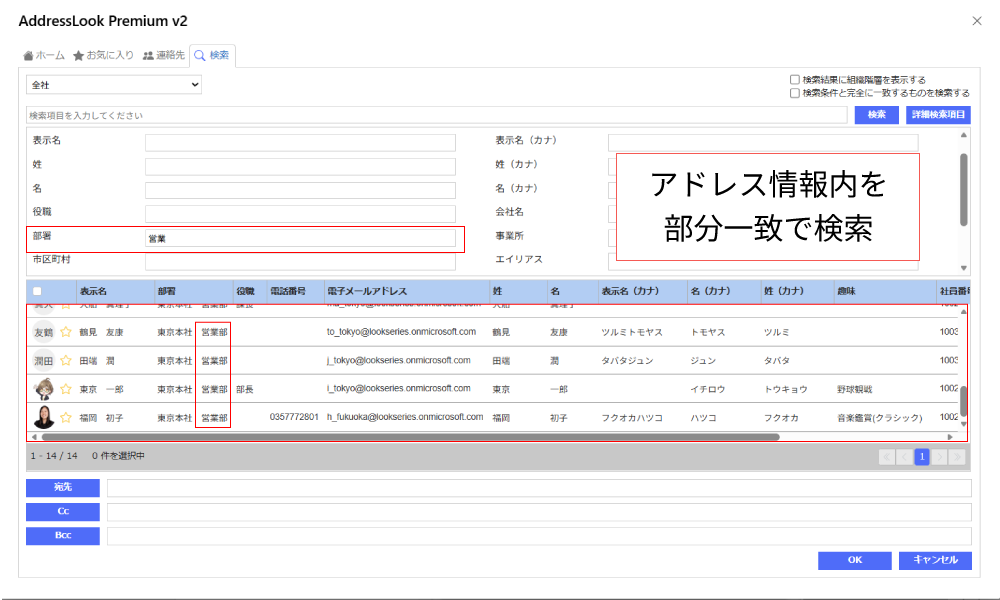Click the 詳細検索項目 expand button

pos(938,115)
